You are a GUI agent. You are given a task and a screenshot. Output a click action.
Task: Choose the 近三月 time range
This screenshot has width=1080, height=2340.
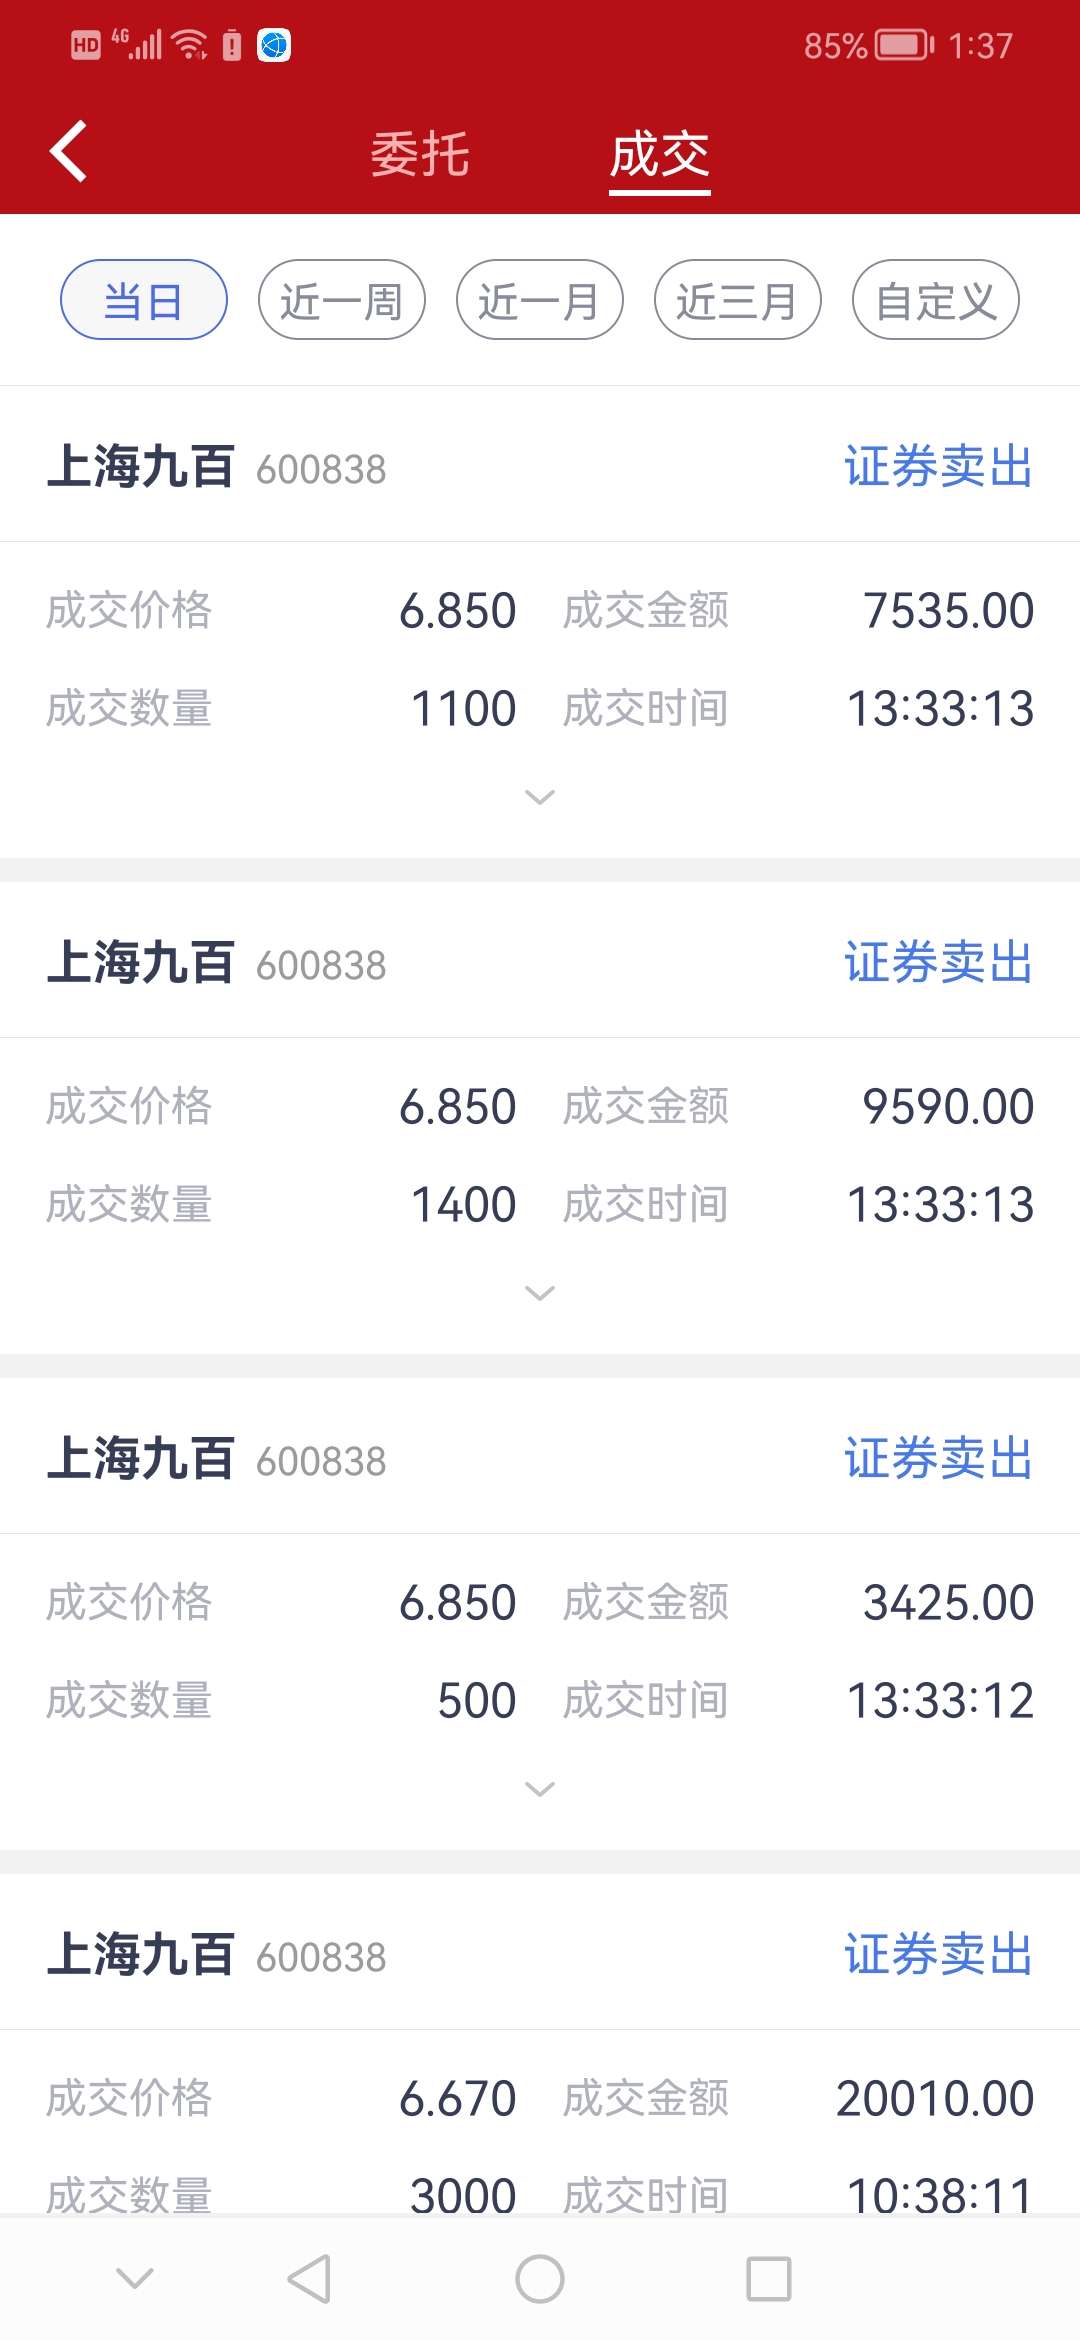click(x=738, y=300)
